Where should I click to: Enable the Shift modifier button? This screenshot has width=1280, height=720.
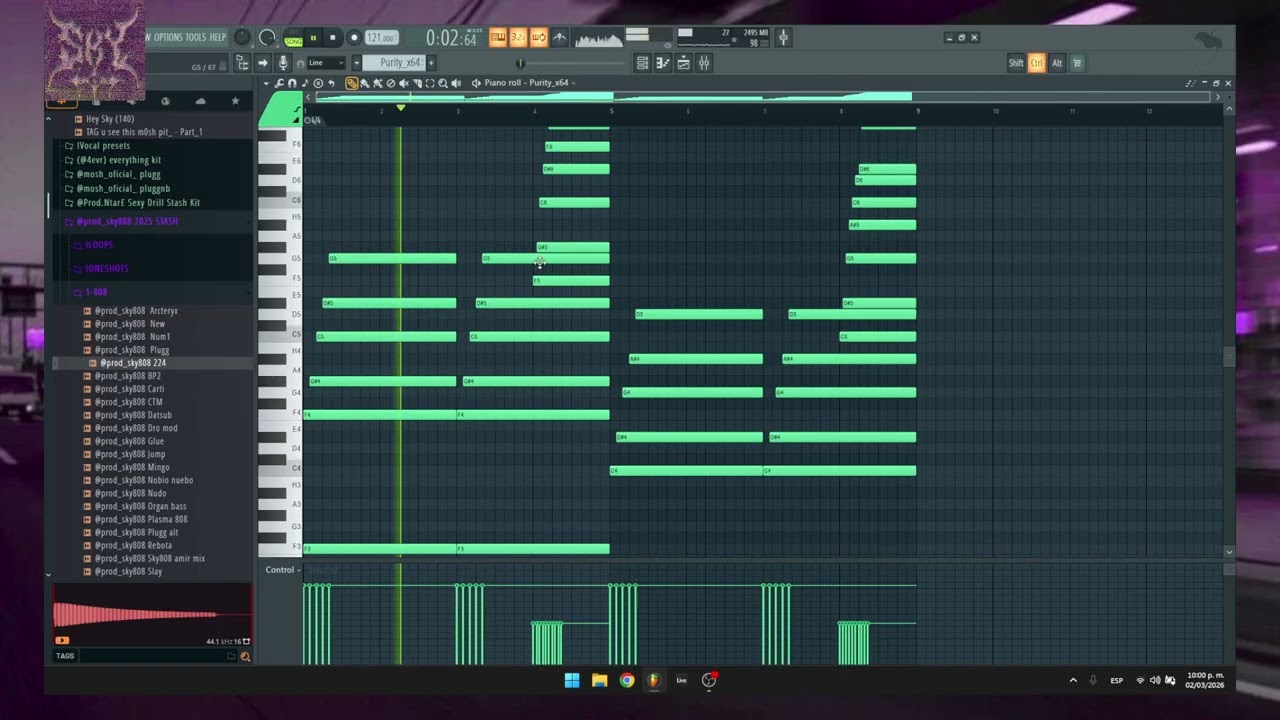[x=1016, y=63]
